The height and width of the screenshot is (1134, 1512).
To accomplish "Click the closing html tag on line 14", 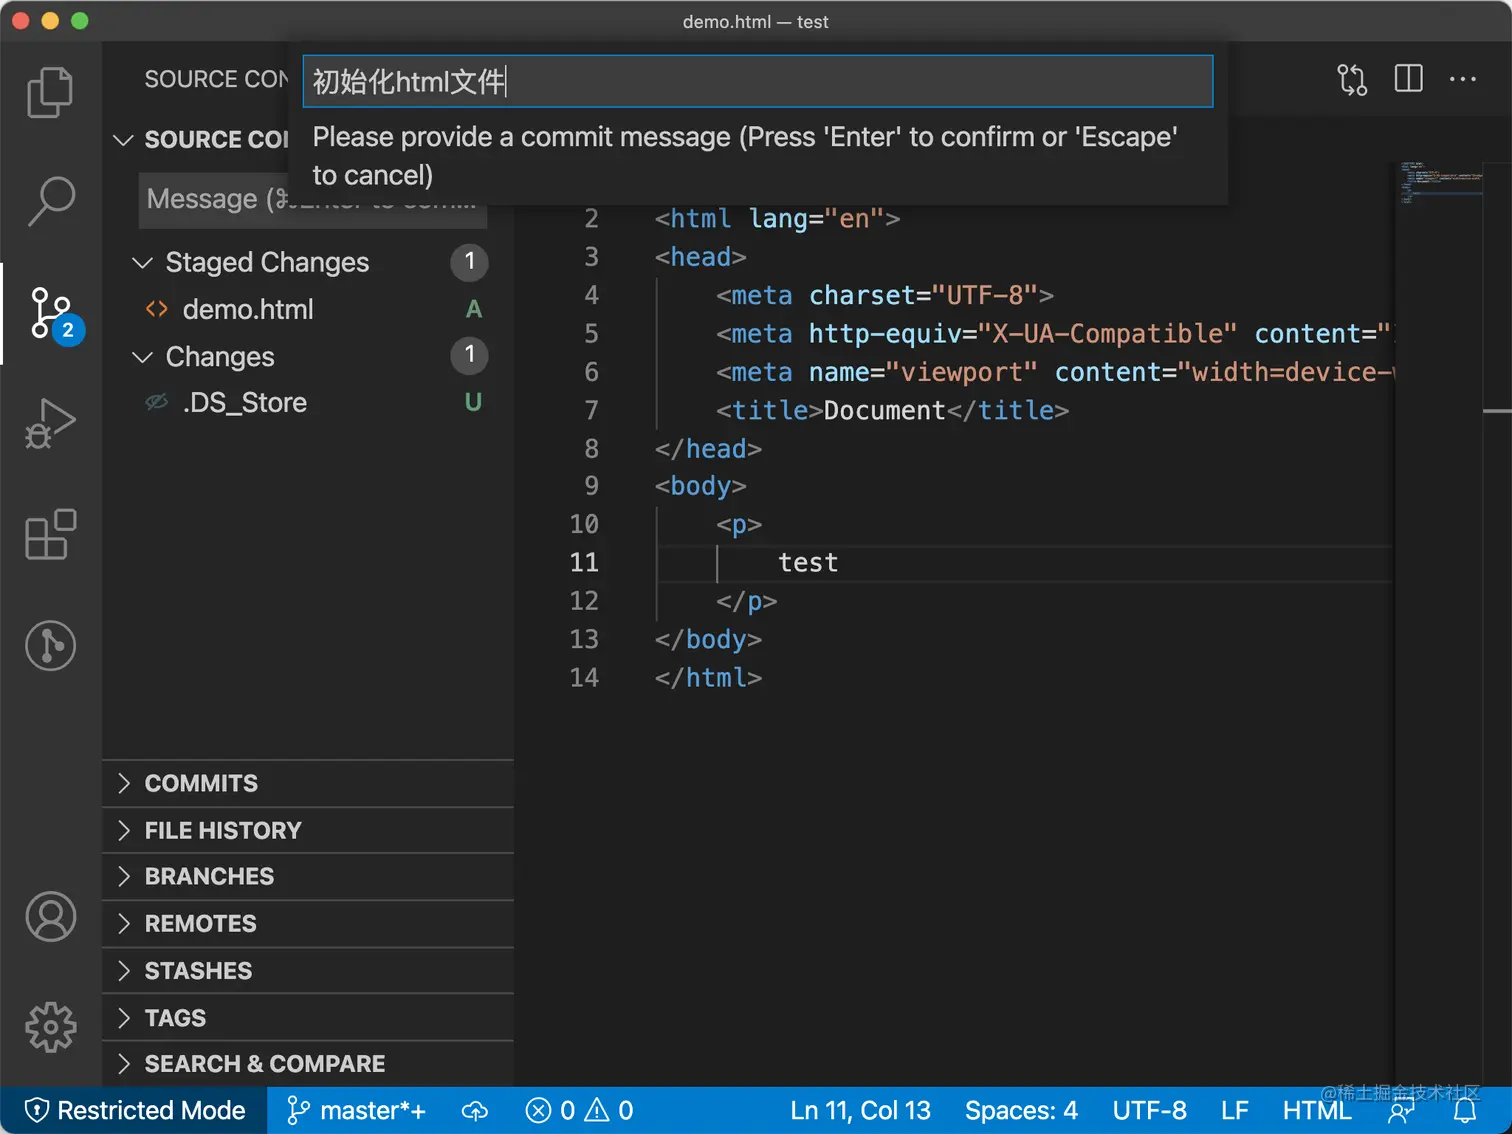I will (708, 677).
